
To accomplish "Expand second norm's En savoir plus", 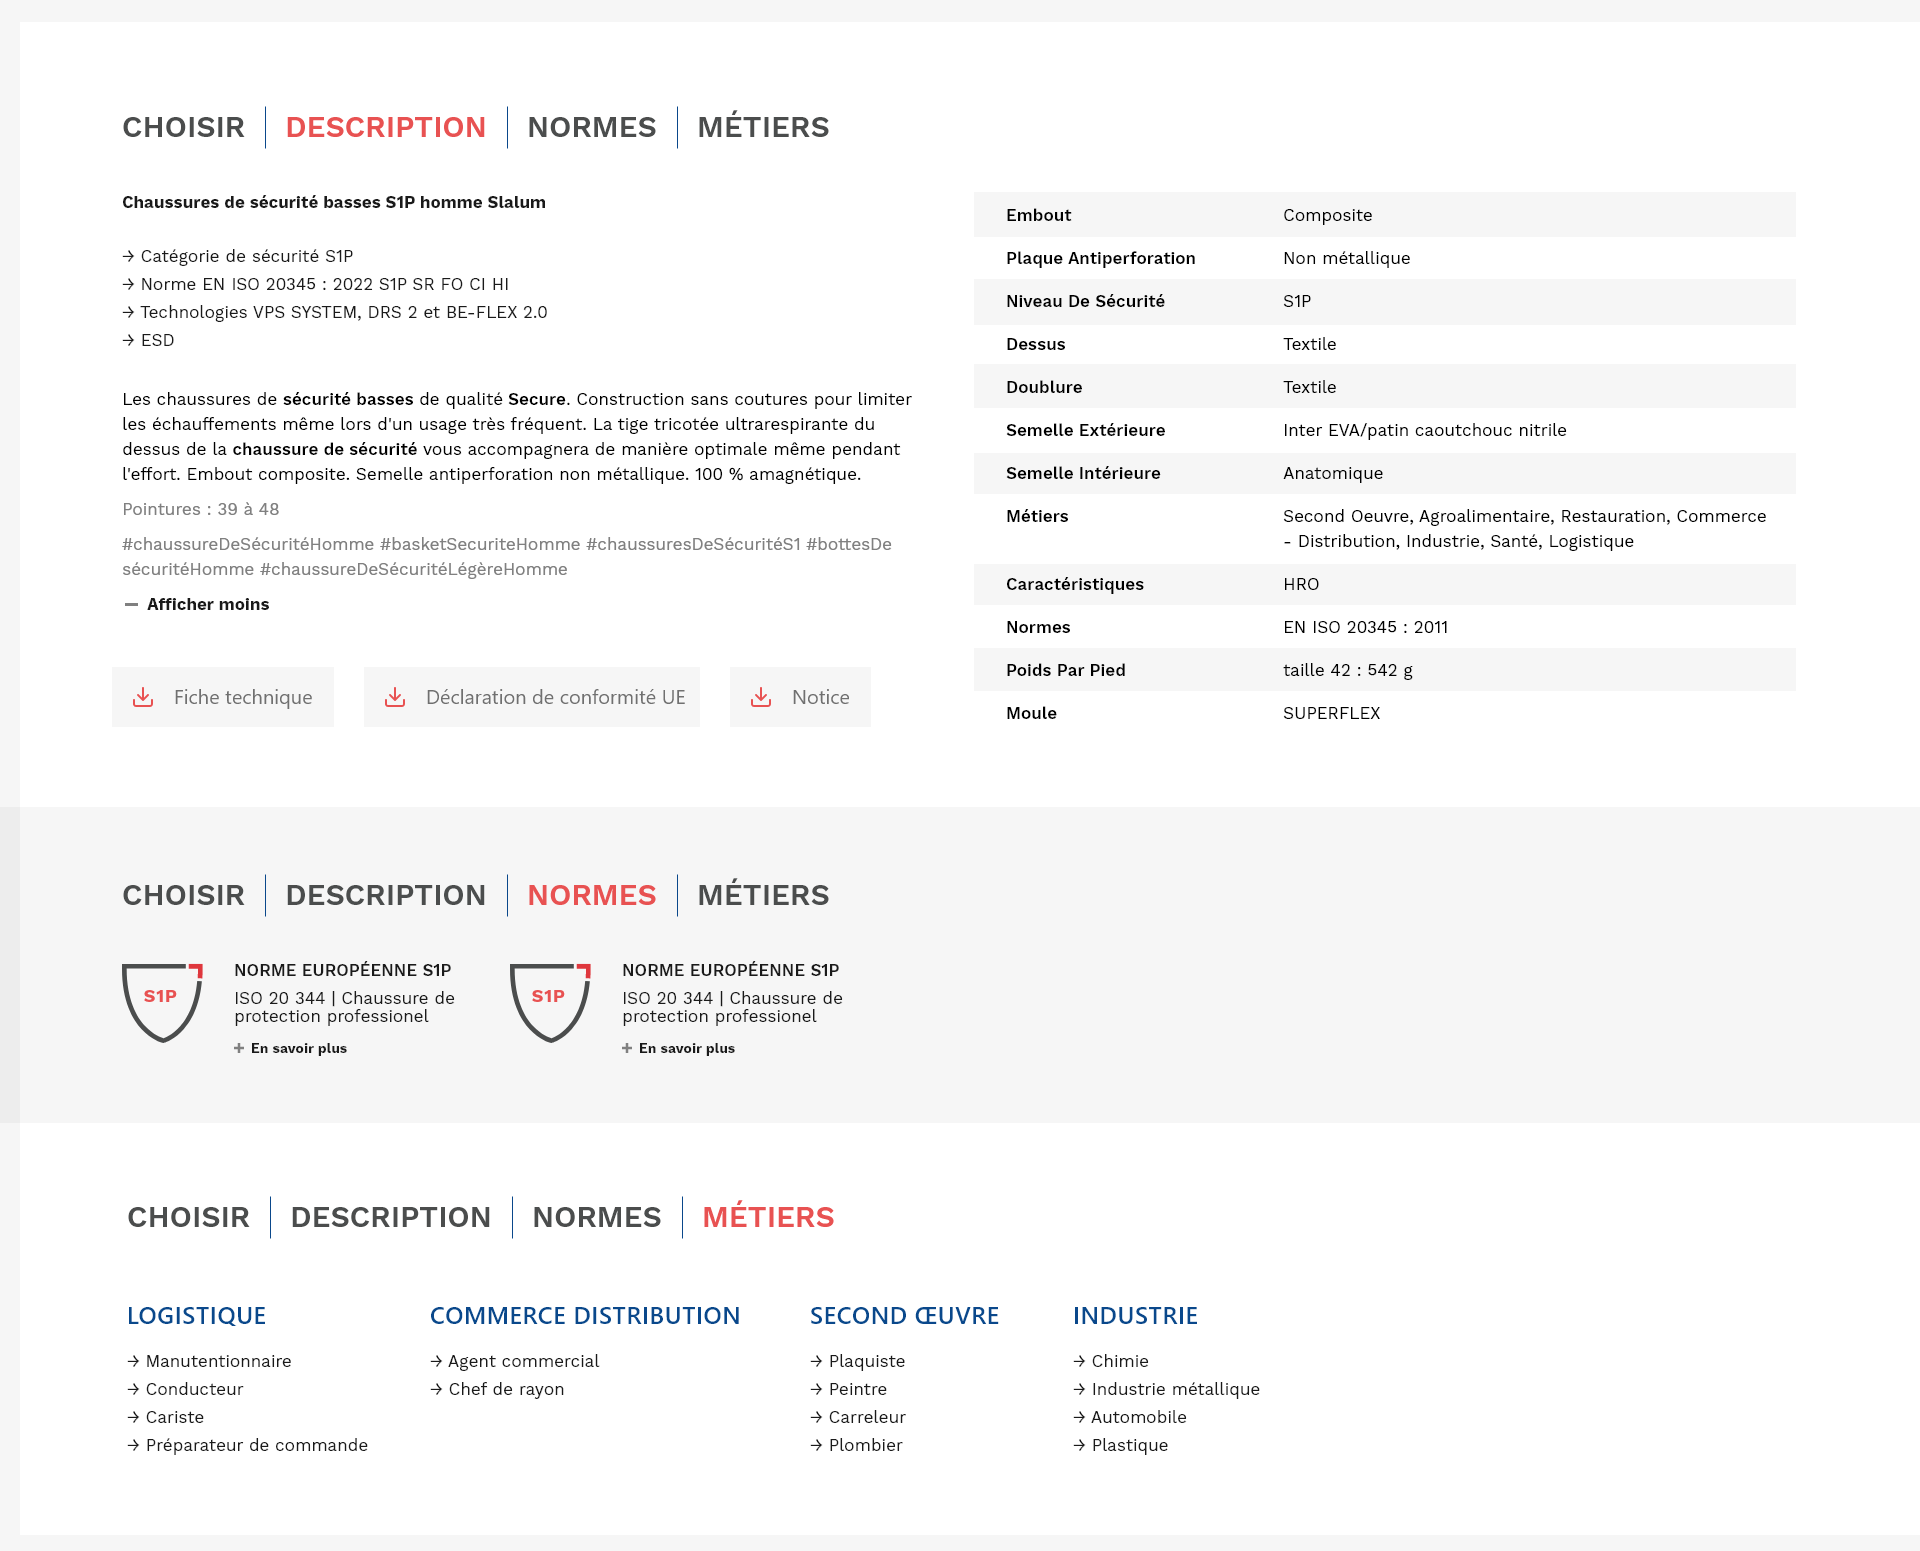I will tap(686, 1048).
